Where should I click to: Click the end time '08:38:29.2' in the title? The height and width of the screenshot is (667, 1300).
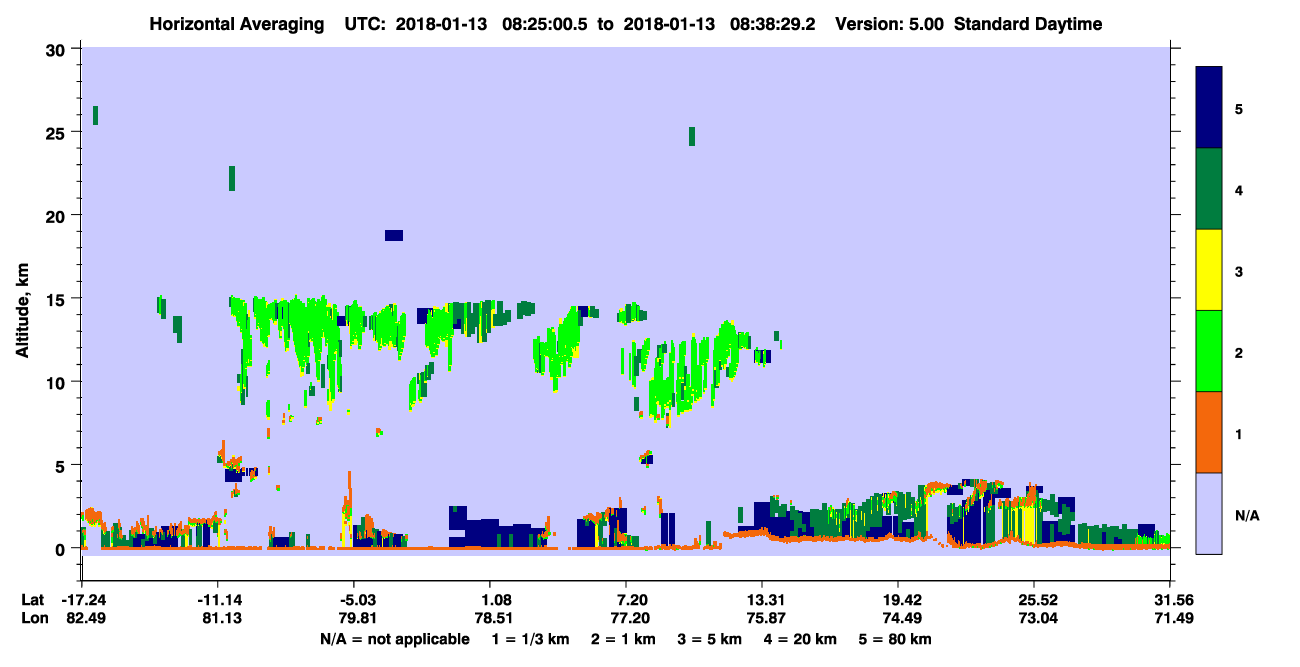coord(774,24)
